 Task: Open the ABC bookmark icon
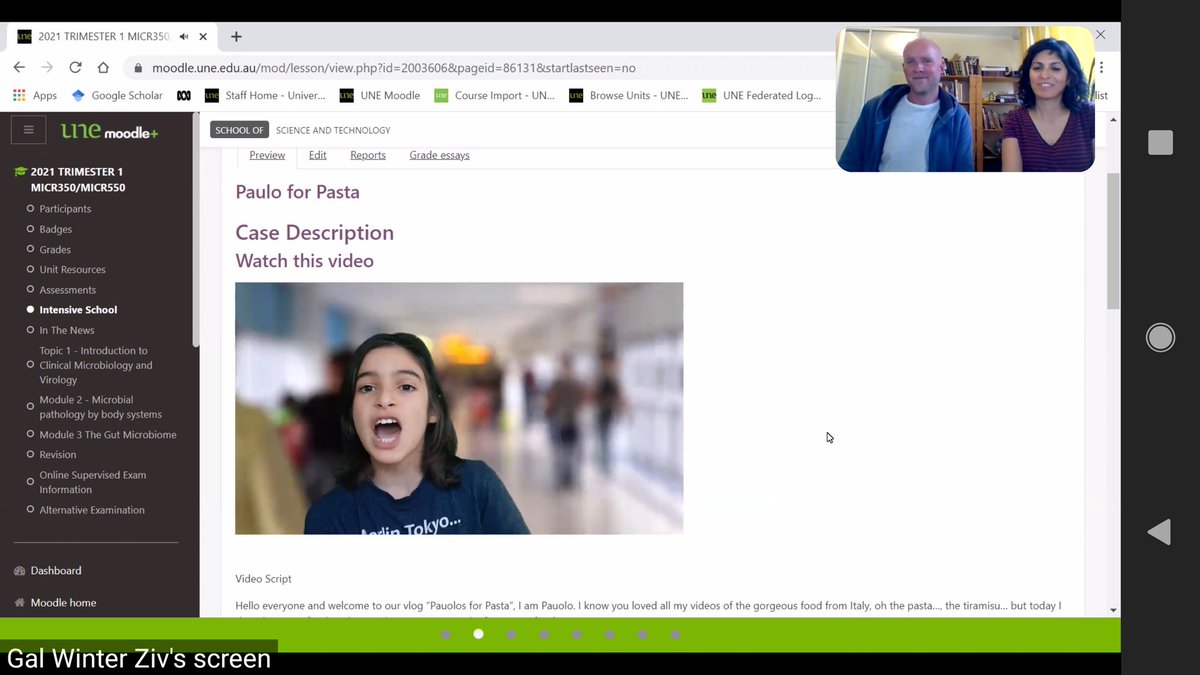coord(184,96)
